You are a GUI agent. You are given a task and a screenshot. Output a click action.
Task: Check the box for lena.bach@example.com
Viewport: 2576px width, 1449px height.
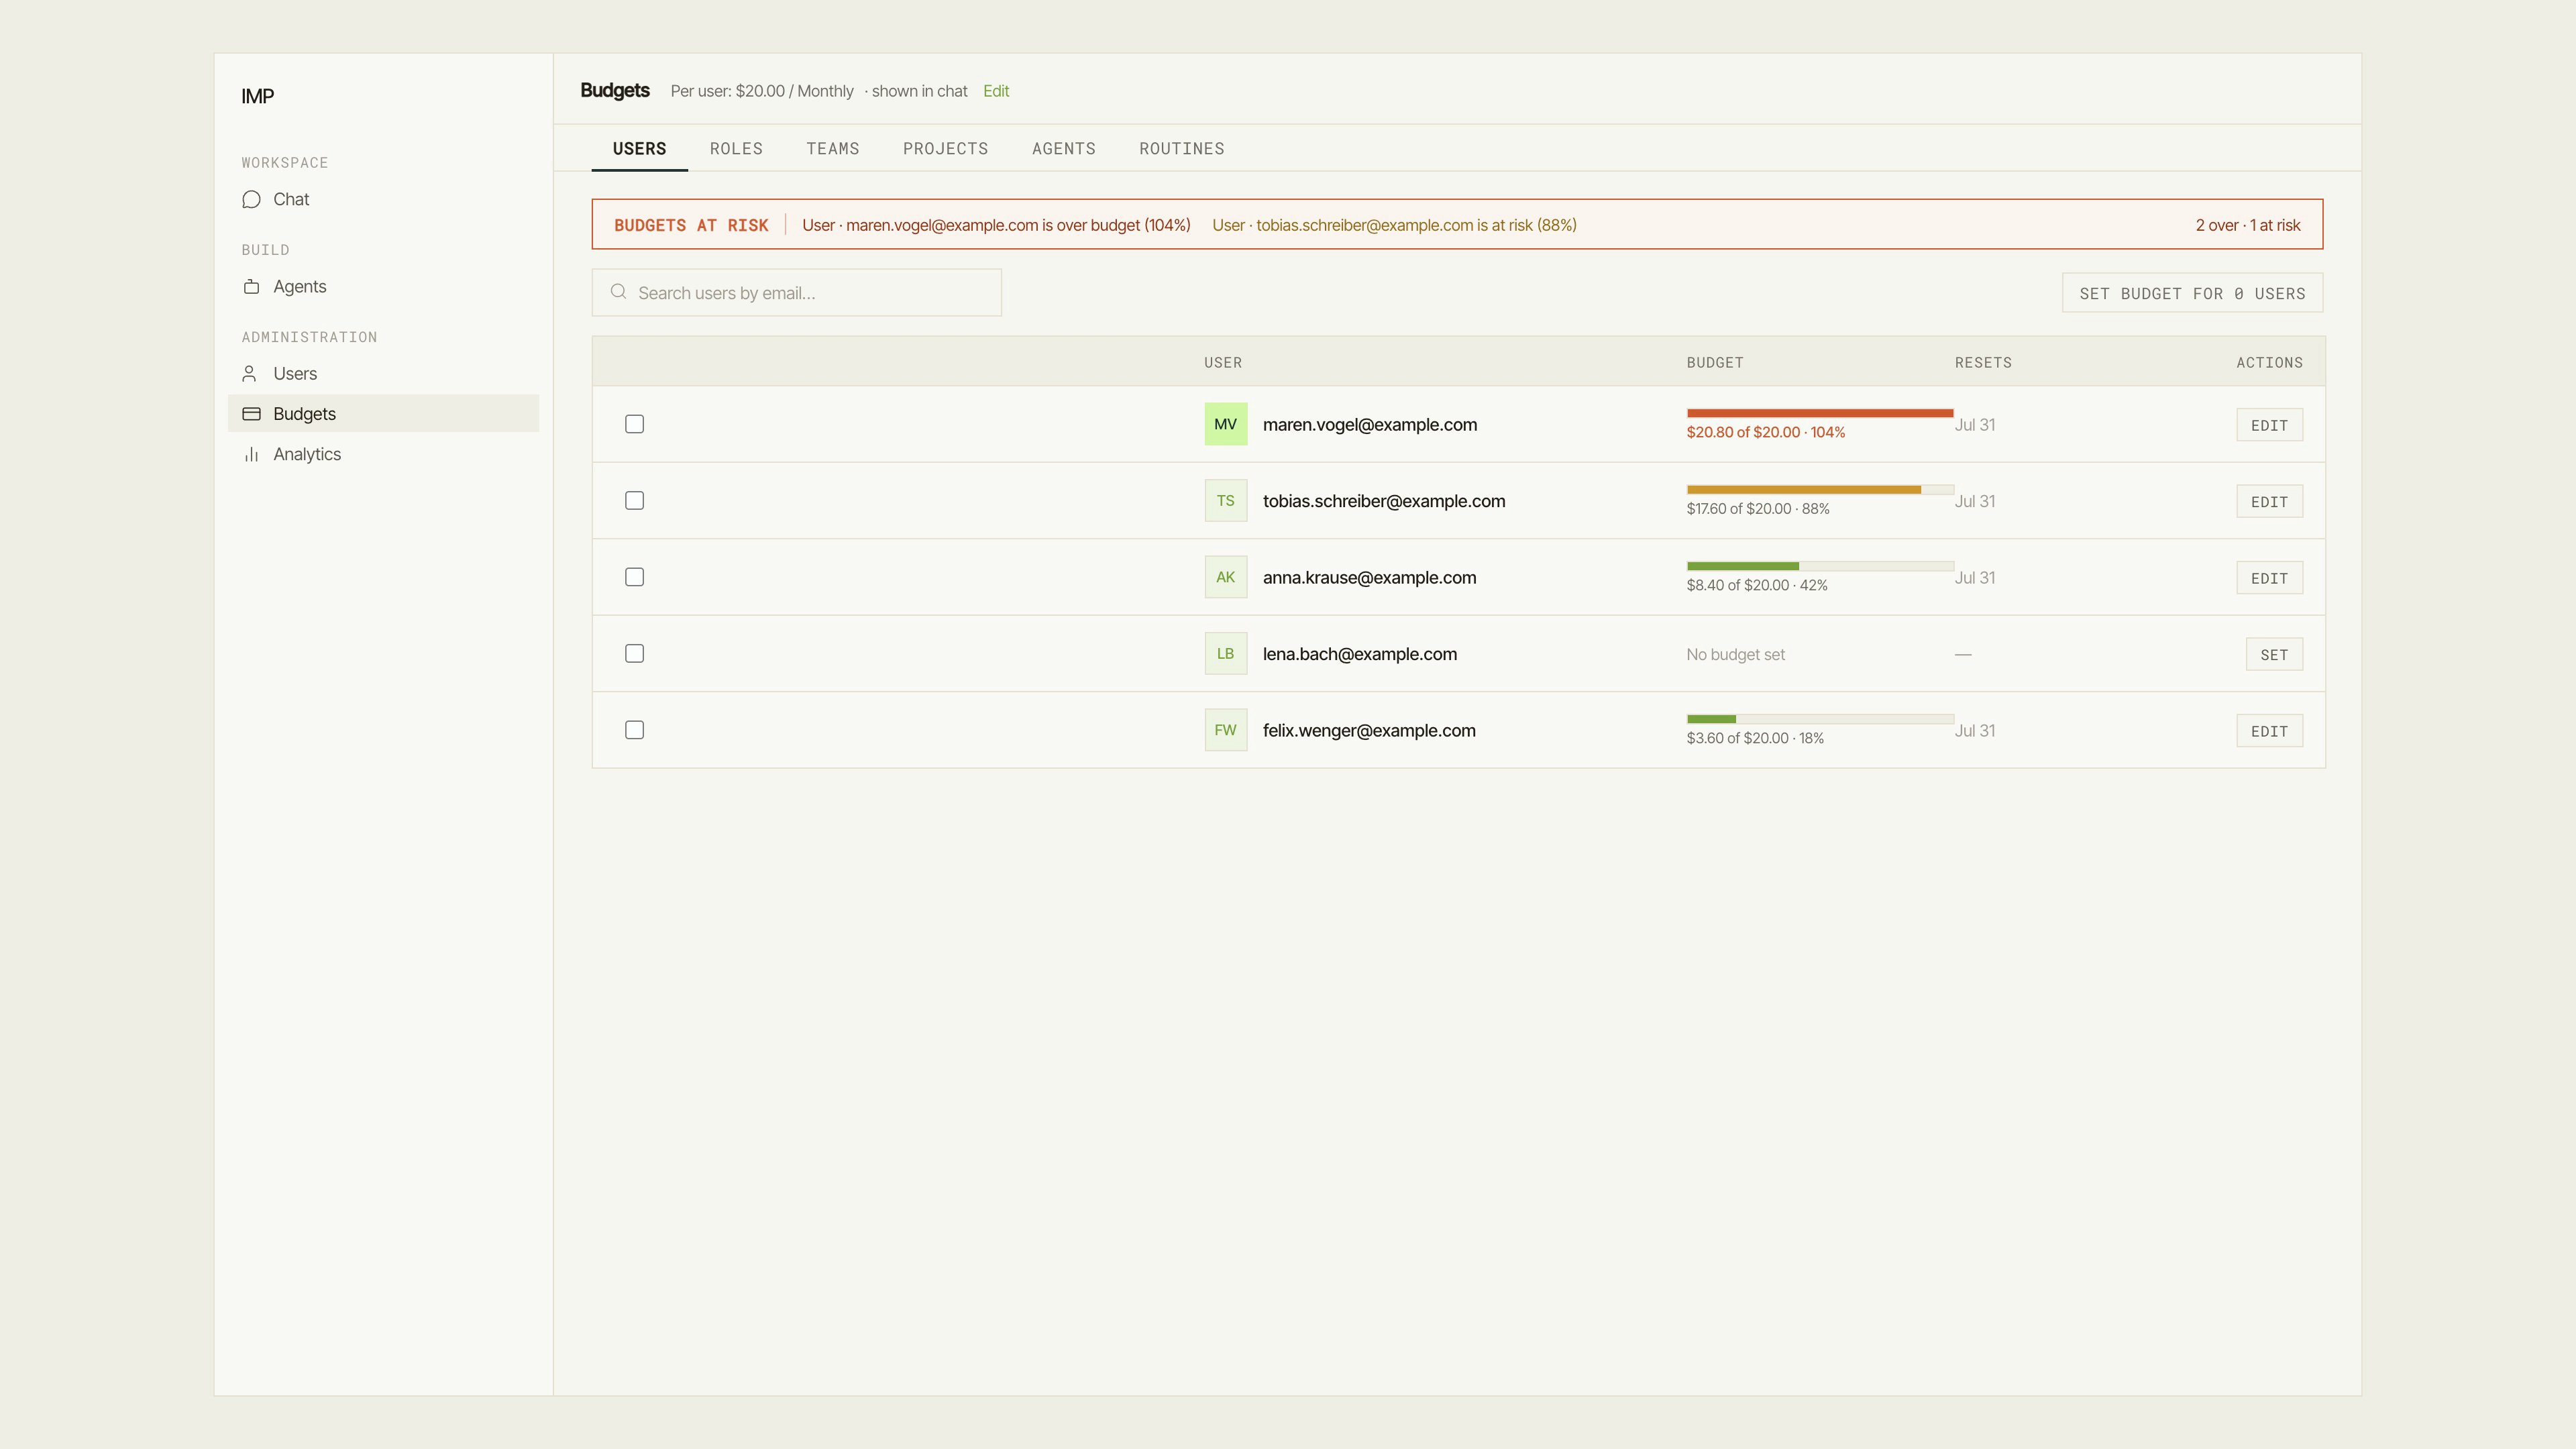[634, 653]
